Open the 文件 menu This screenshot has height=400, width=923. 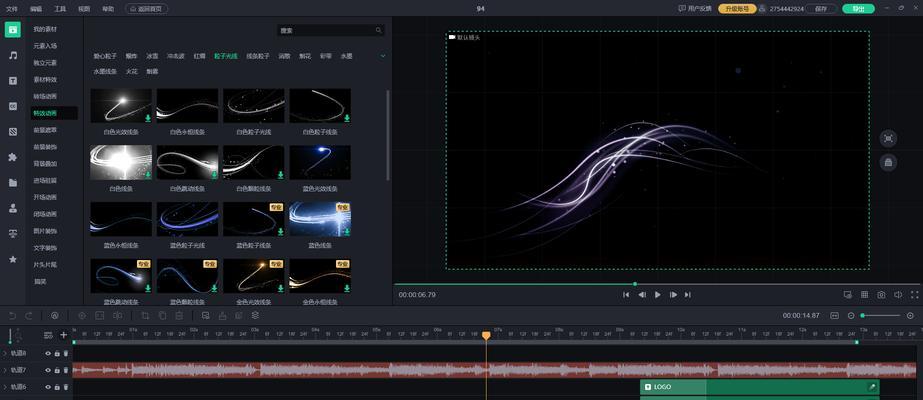12,9
